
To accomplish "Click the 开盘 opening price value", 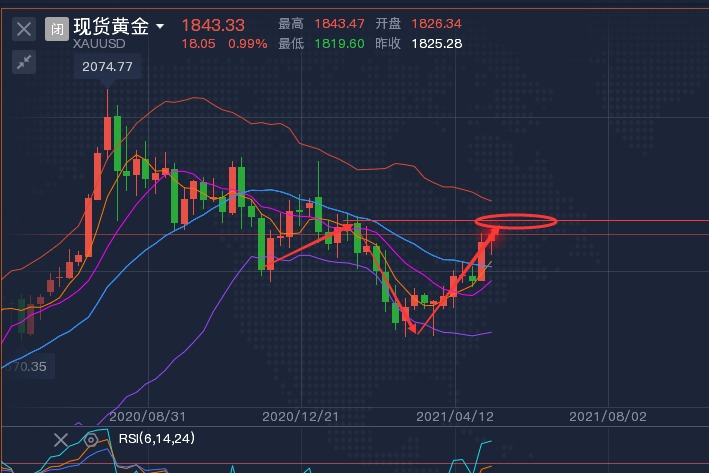I will [x=438, y=24].
